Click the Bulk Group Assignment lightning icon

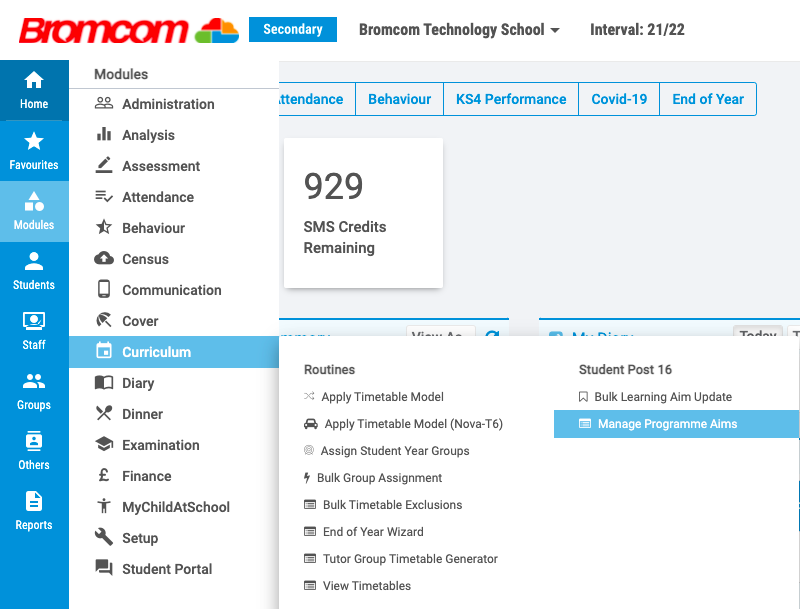[307, 477]
